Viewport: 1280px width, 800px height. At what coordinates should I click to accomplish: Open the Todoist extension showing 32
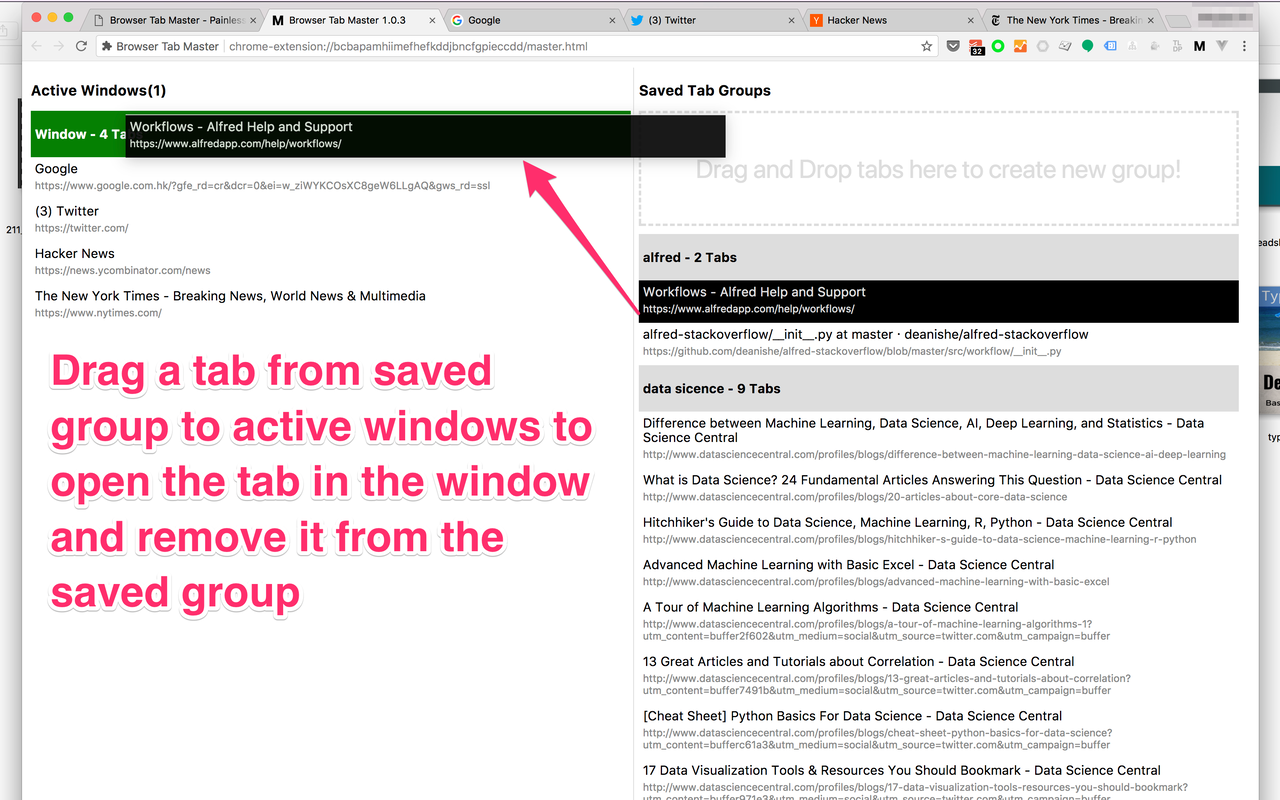tap(977, 46)
